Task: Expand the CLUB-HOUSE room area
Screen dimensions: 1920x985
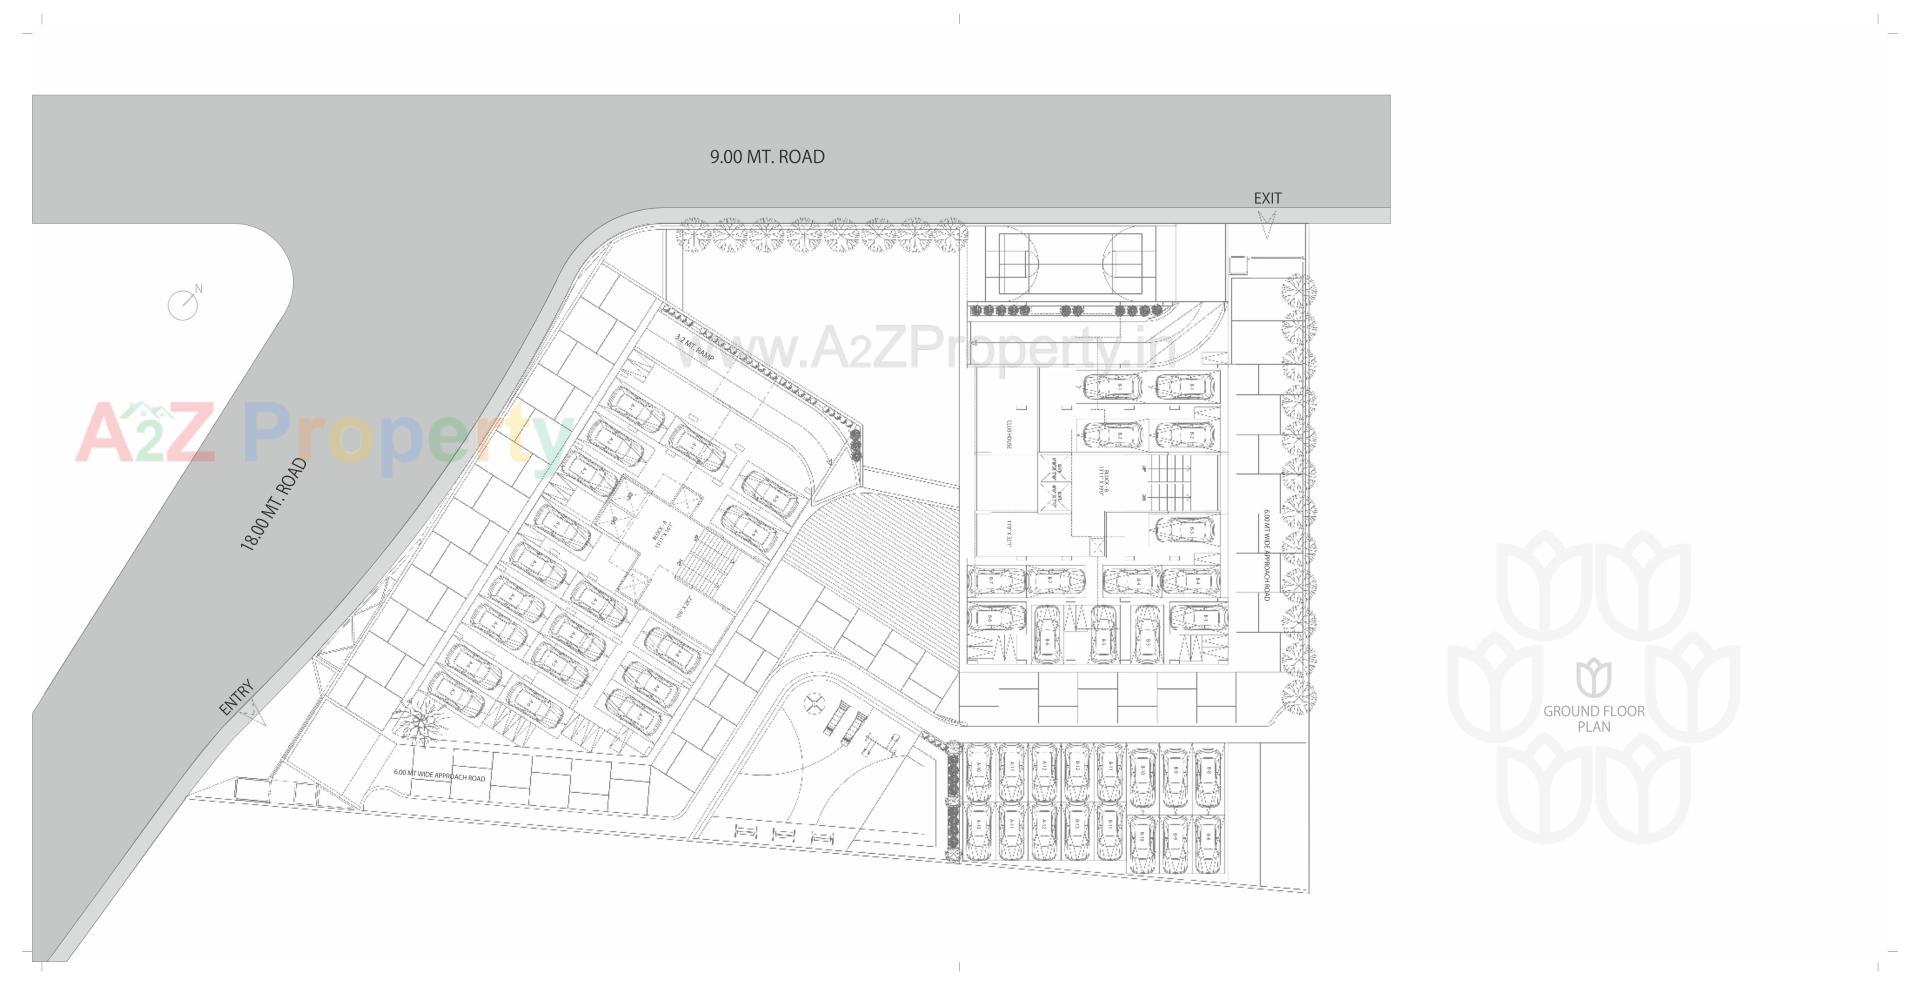Action: pyautogui.click(x=1010, y=435)
